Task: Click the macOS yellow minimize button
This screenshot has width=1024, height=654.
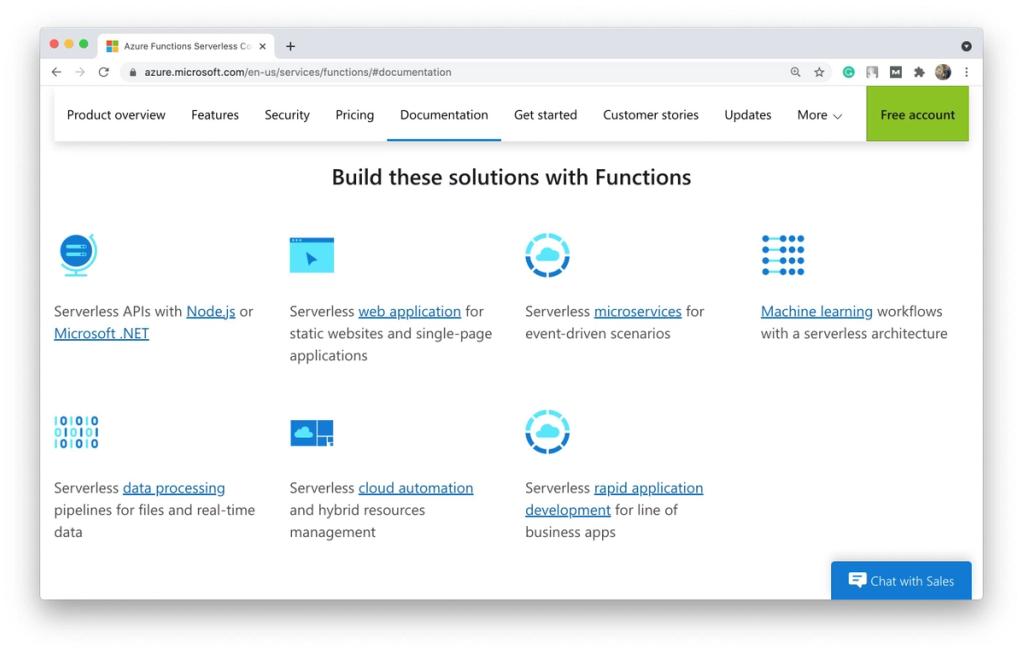Action: click(69, 44)
